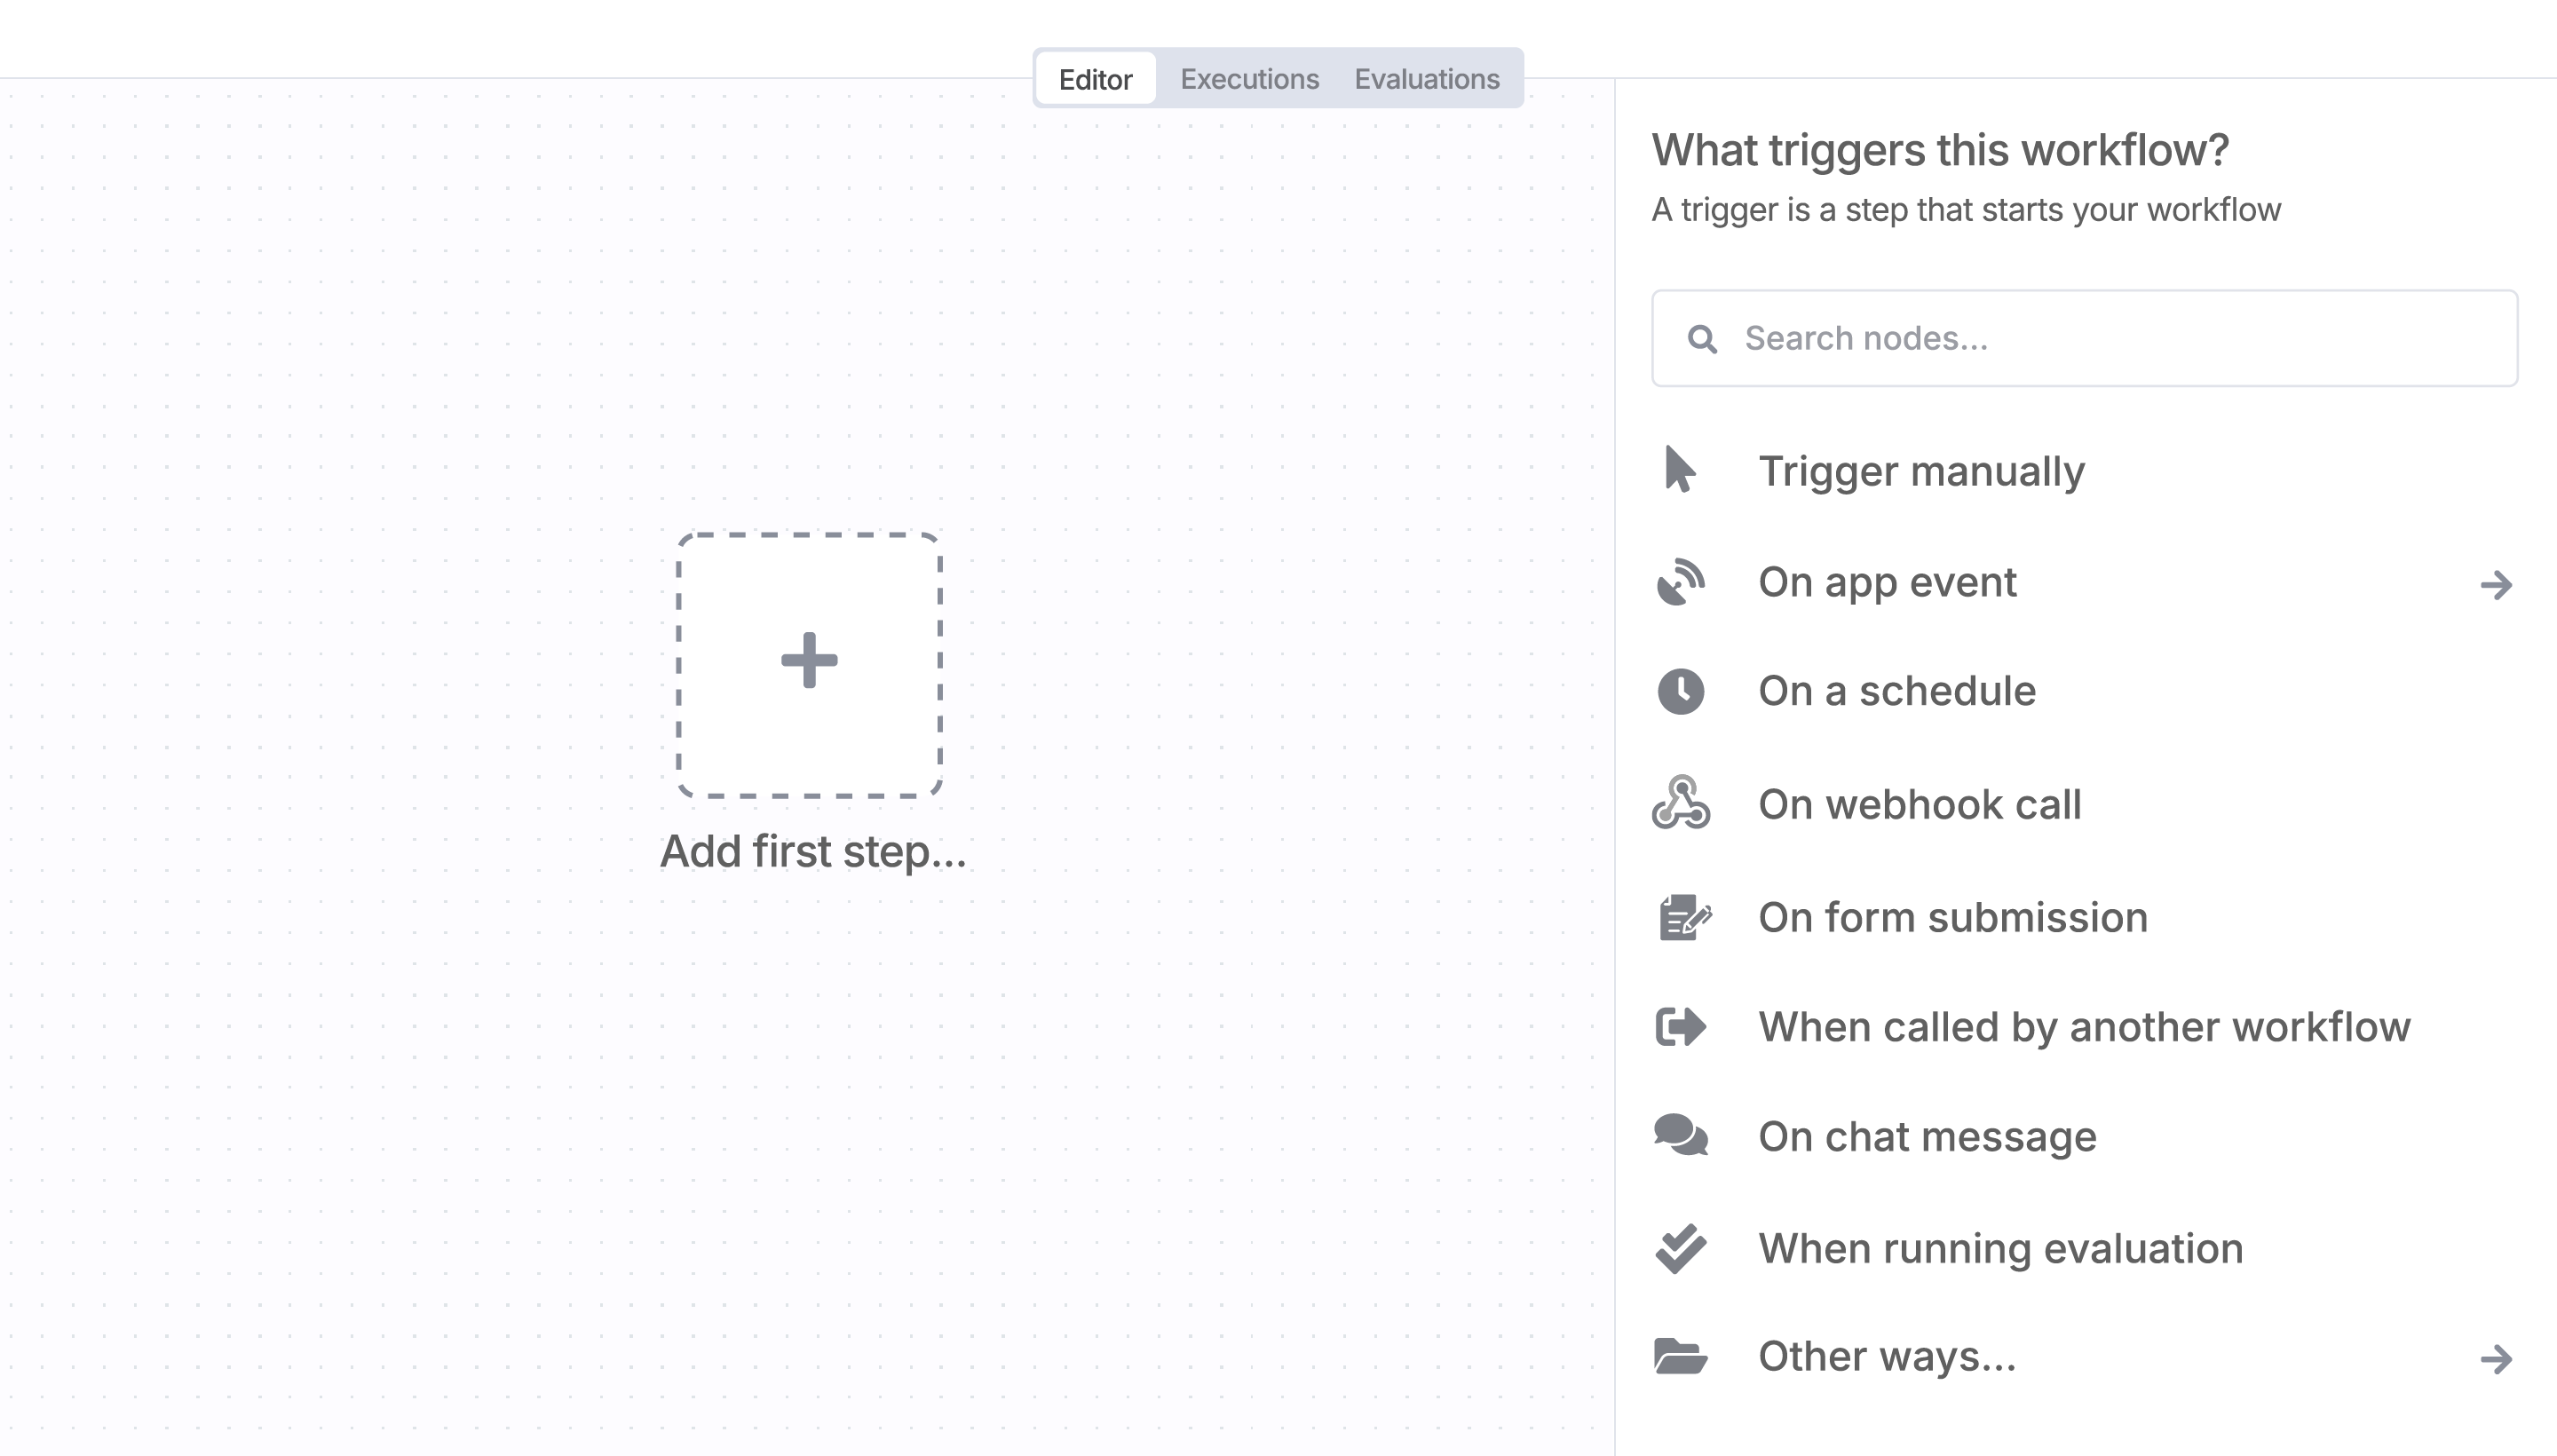Image resolution: width=2557 pixels, height=1456 pixels.
Task: Click the satellite icon for On app event
Action: [1680, 582]
